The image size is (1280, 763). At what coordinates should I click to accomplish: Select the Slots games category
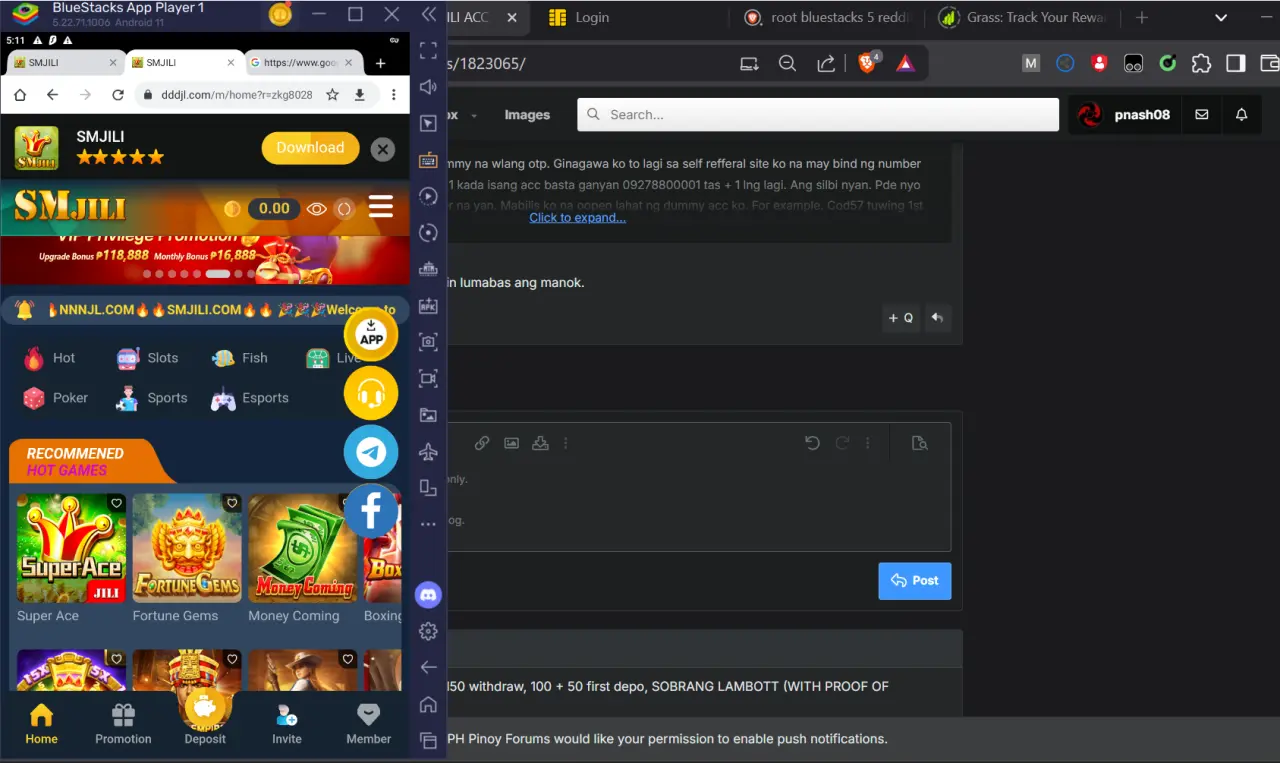148,358
